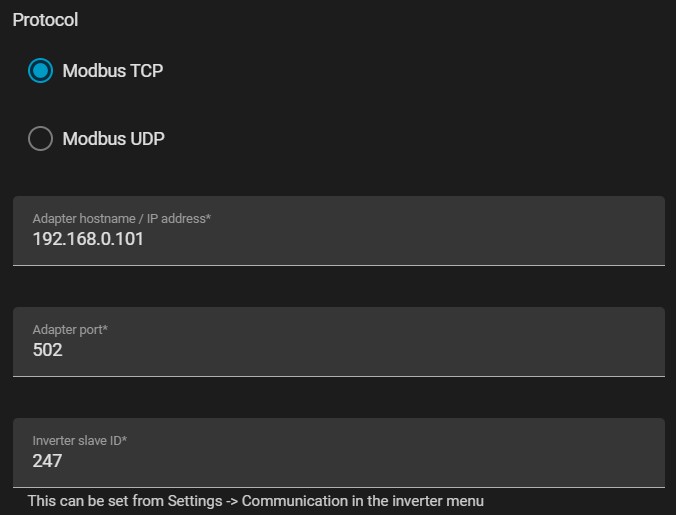This screenshot has height=515, width=676.
Task: Click the Adapter hostname / IP address label
Action: click(122, 218)
